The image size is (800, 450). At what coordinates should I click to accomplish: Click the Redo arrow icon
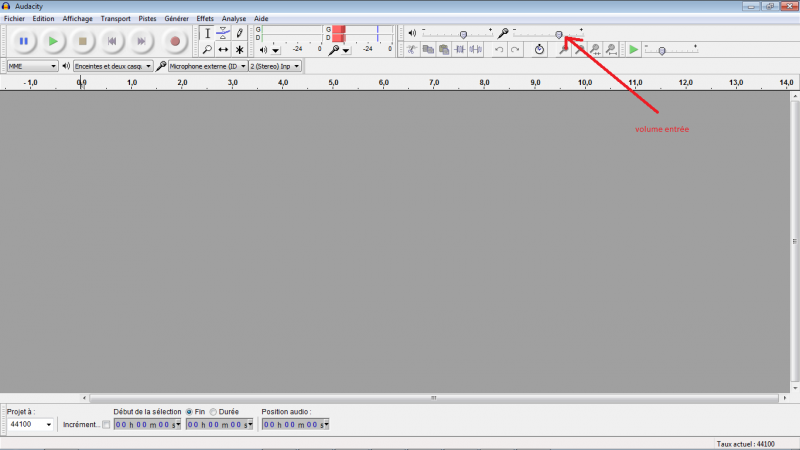click(515, 49)
